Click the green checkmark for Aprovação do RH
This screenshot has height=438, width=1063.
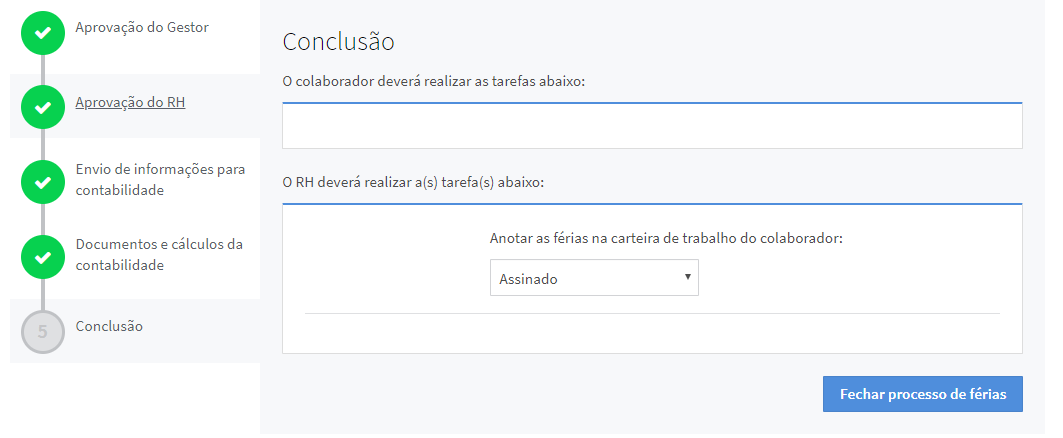tap(43, 107)
